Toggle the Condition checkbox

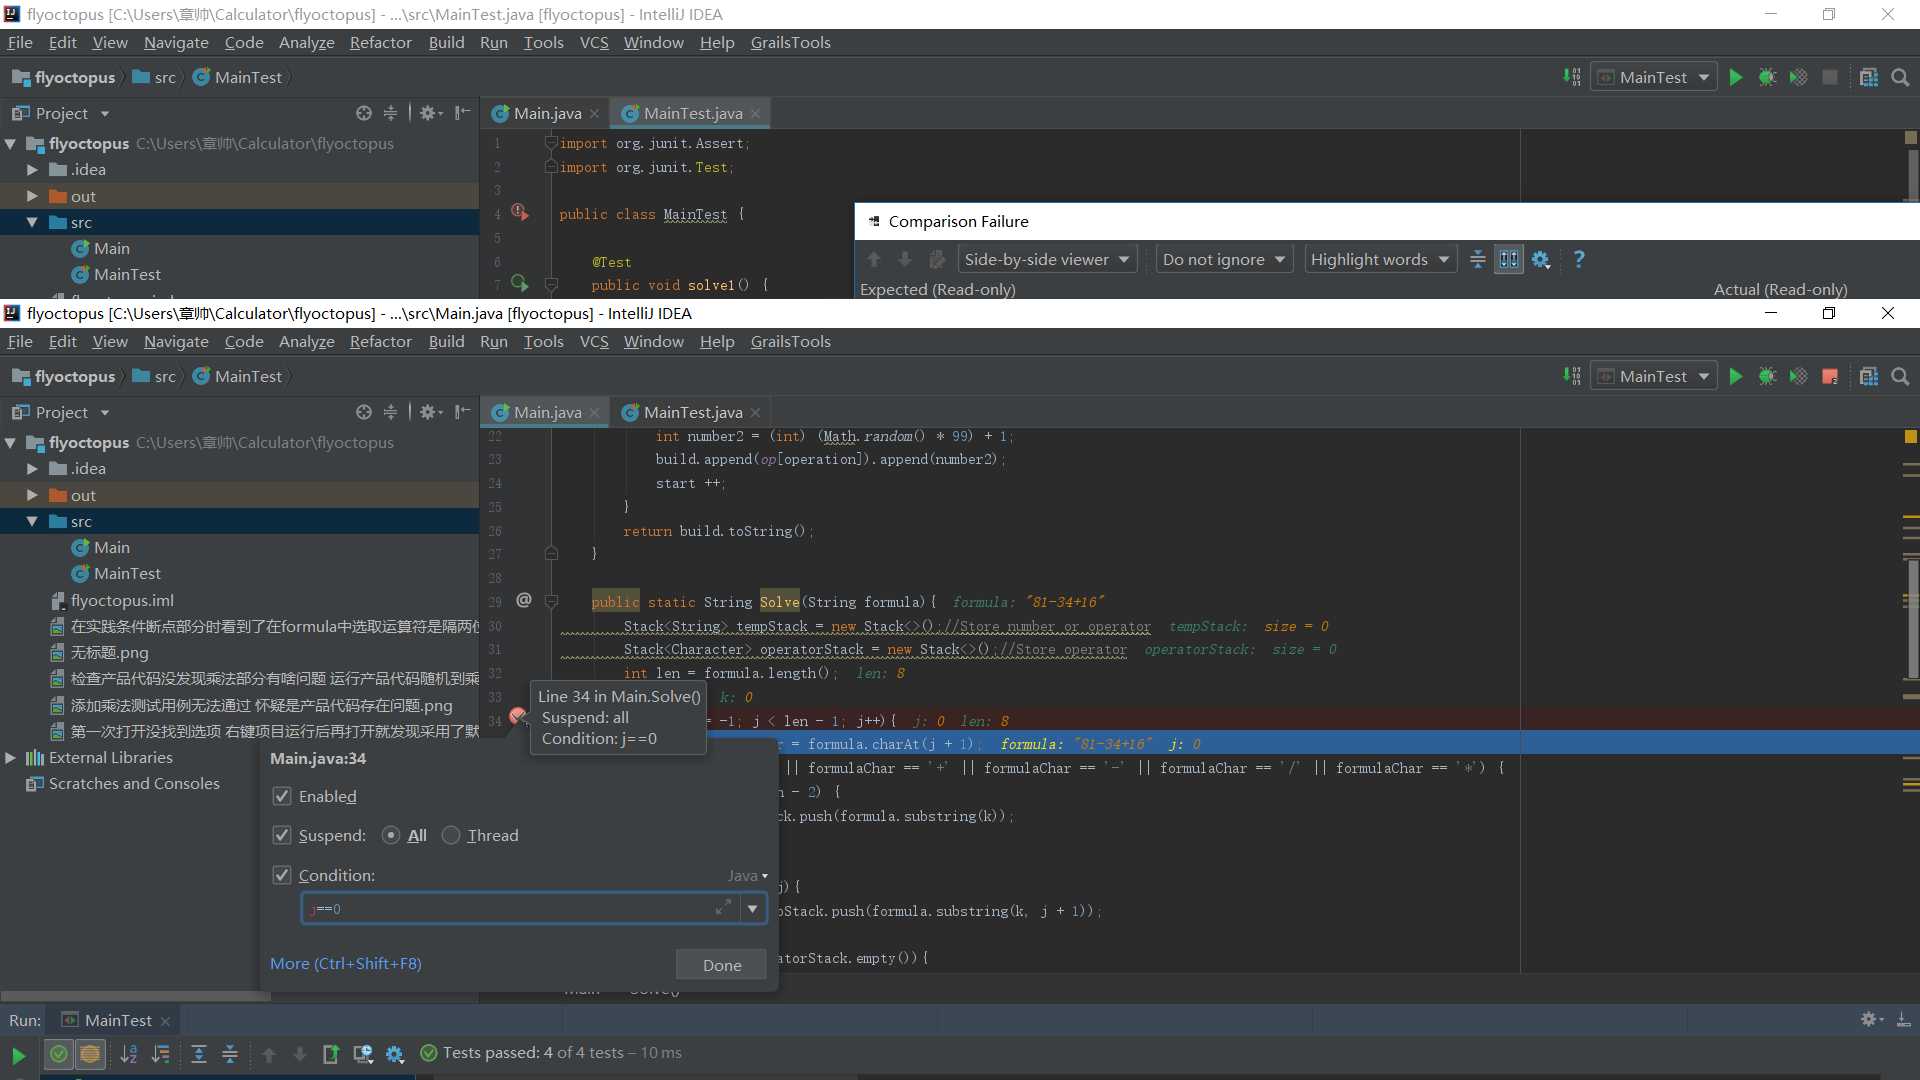(x=282, y=875)
